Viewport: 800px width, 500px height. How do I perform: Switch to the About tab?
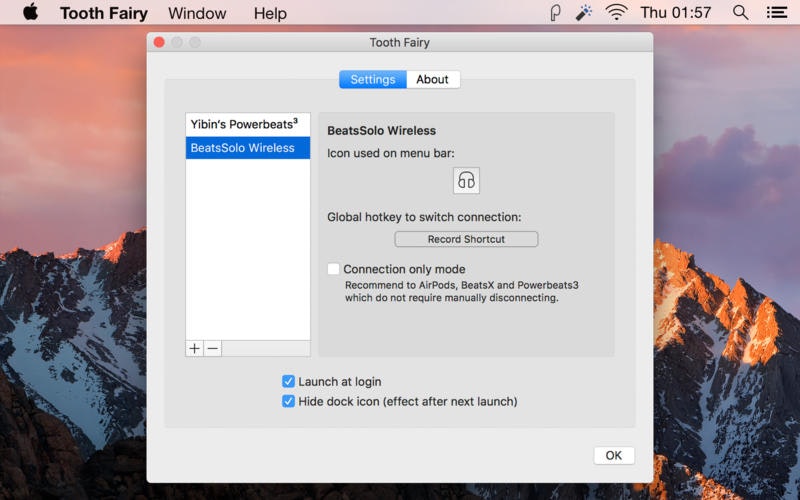pyautogui.click(x=433, y=80)
